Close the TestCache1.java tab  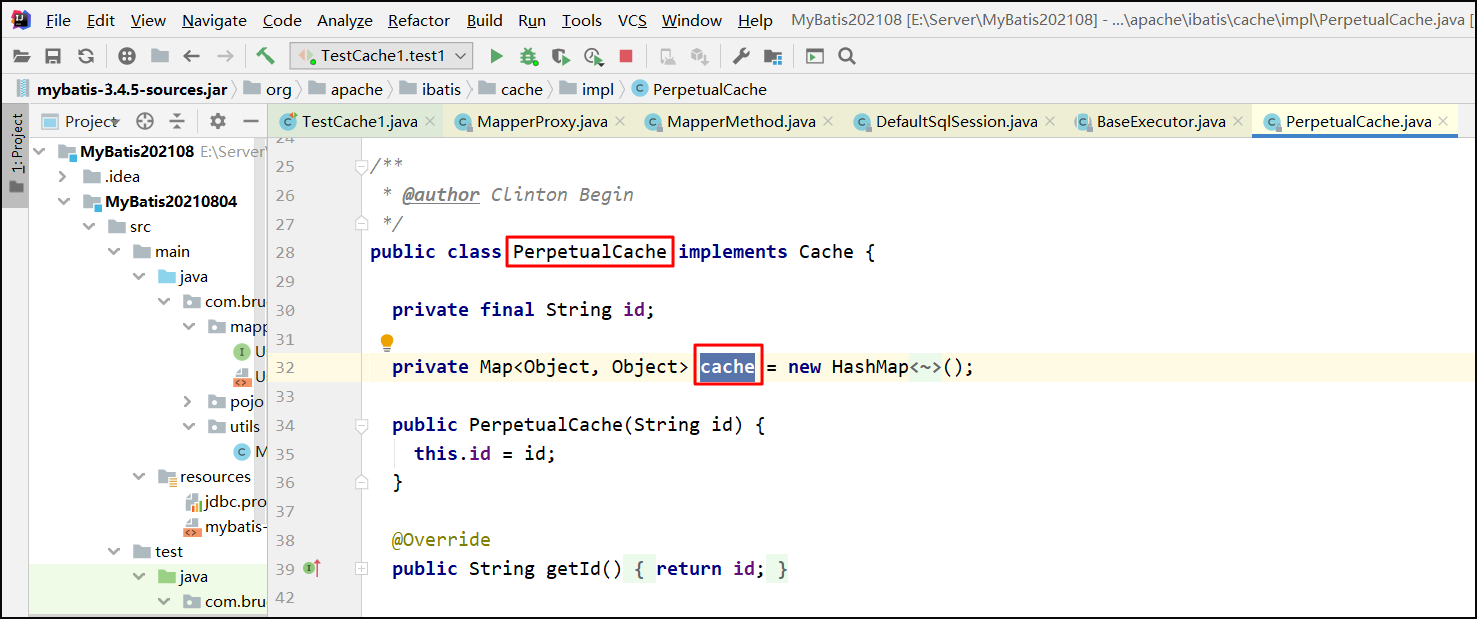click(x=430, y=121)
